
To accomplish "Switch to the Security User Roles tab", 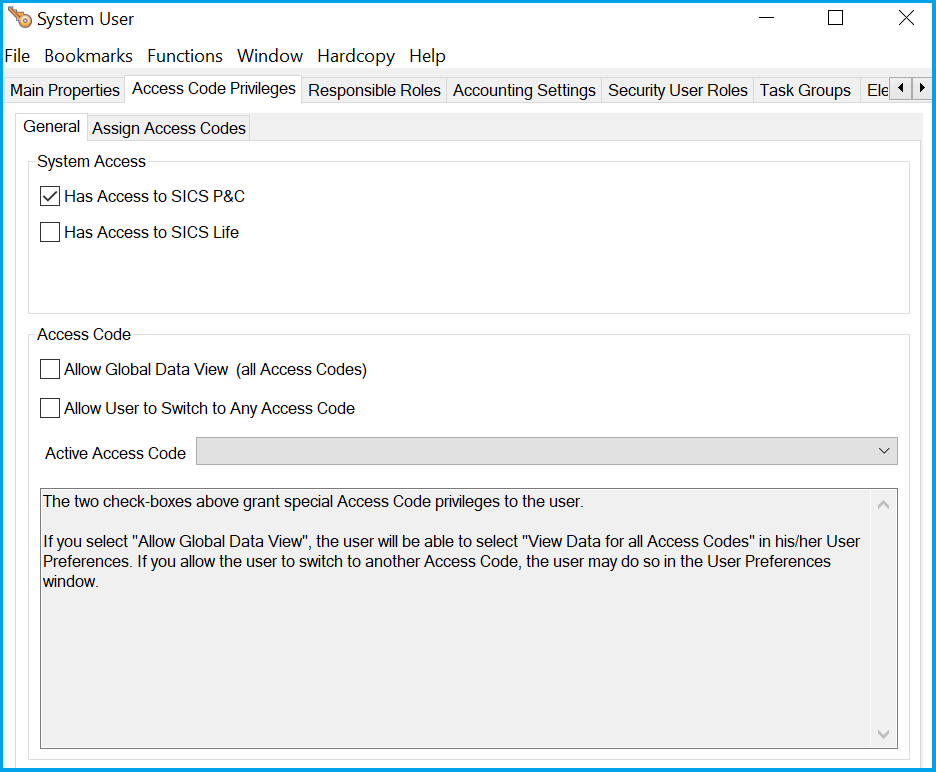I will point(677,90).
